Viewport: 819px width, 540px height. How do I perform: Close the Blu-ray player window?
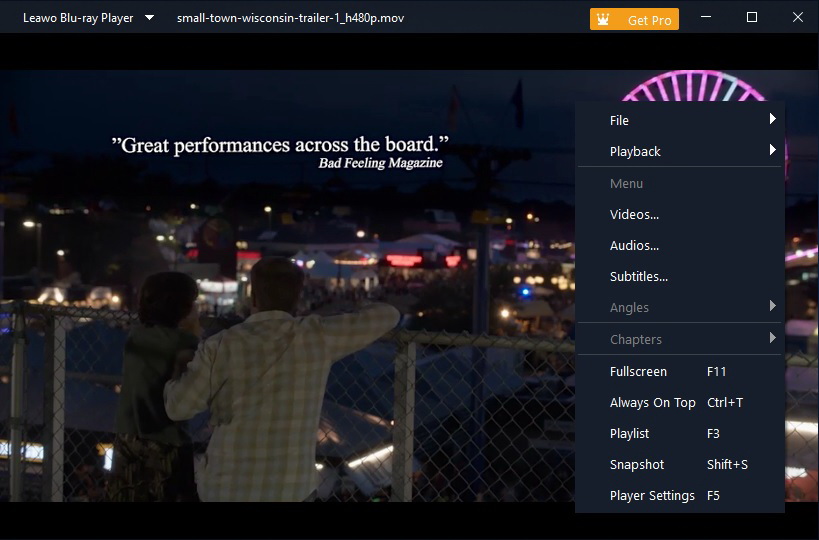(797, 18)
